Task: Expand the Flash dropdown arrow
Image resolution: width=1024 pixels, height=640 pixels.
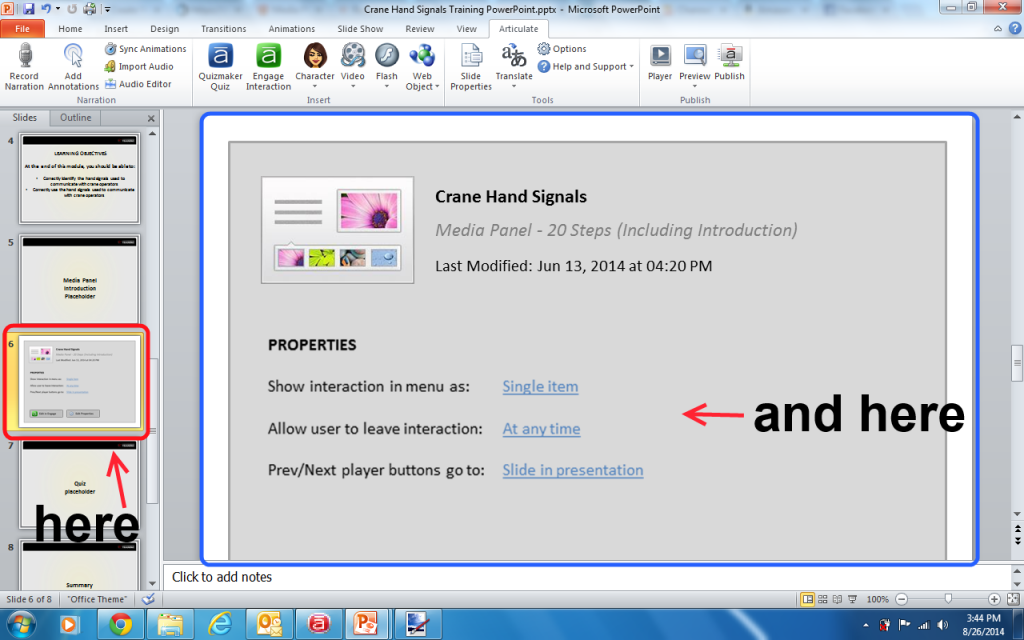Action: (387, 87)
